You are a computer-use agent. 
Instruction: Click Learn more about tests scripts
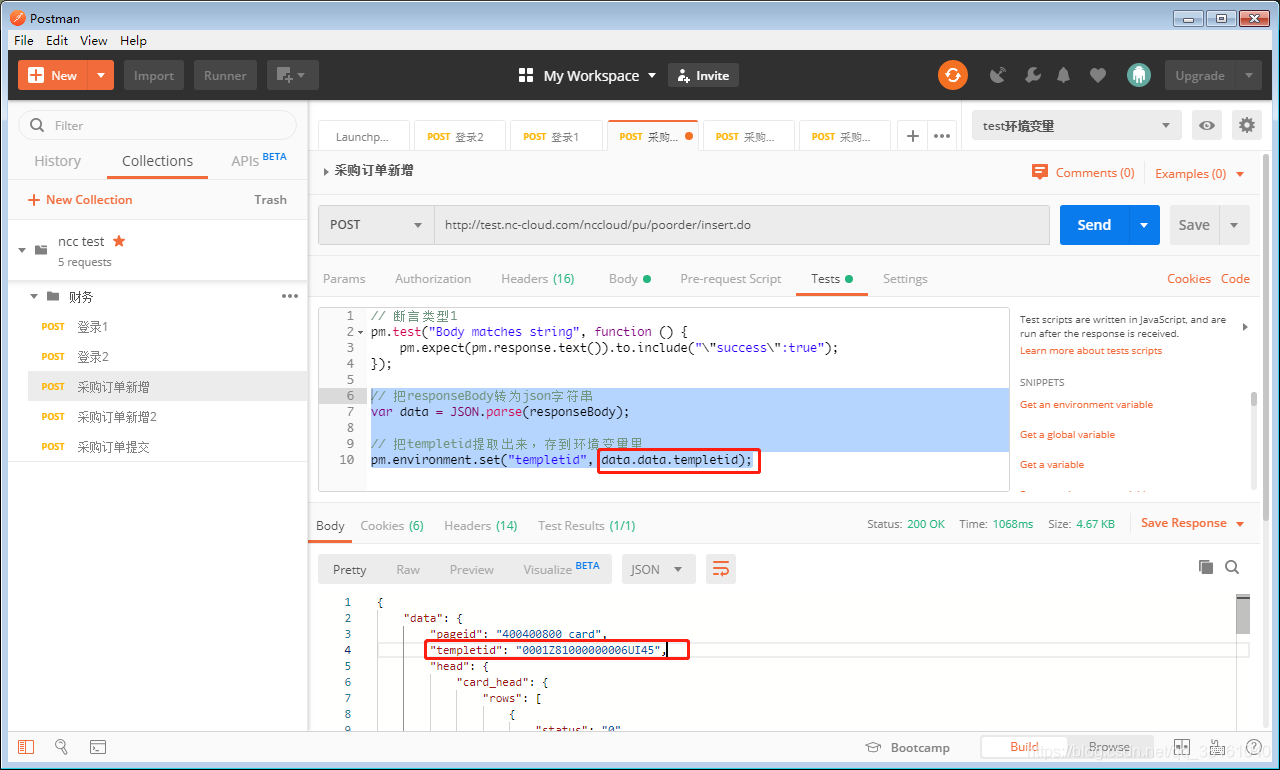tap(1091, 351)
